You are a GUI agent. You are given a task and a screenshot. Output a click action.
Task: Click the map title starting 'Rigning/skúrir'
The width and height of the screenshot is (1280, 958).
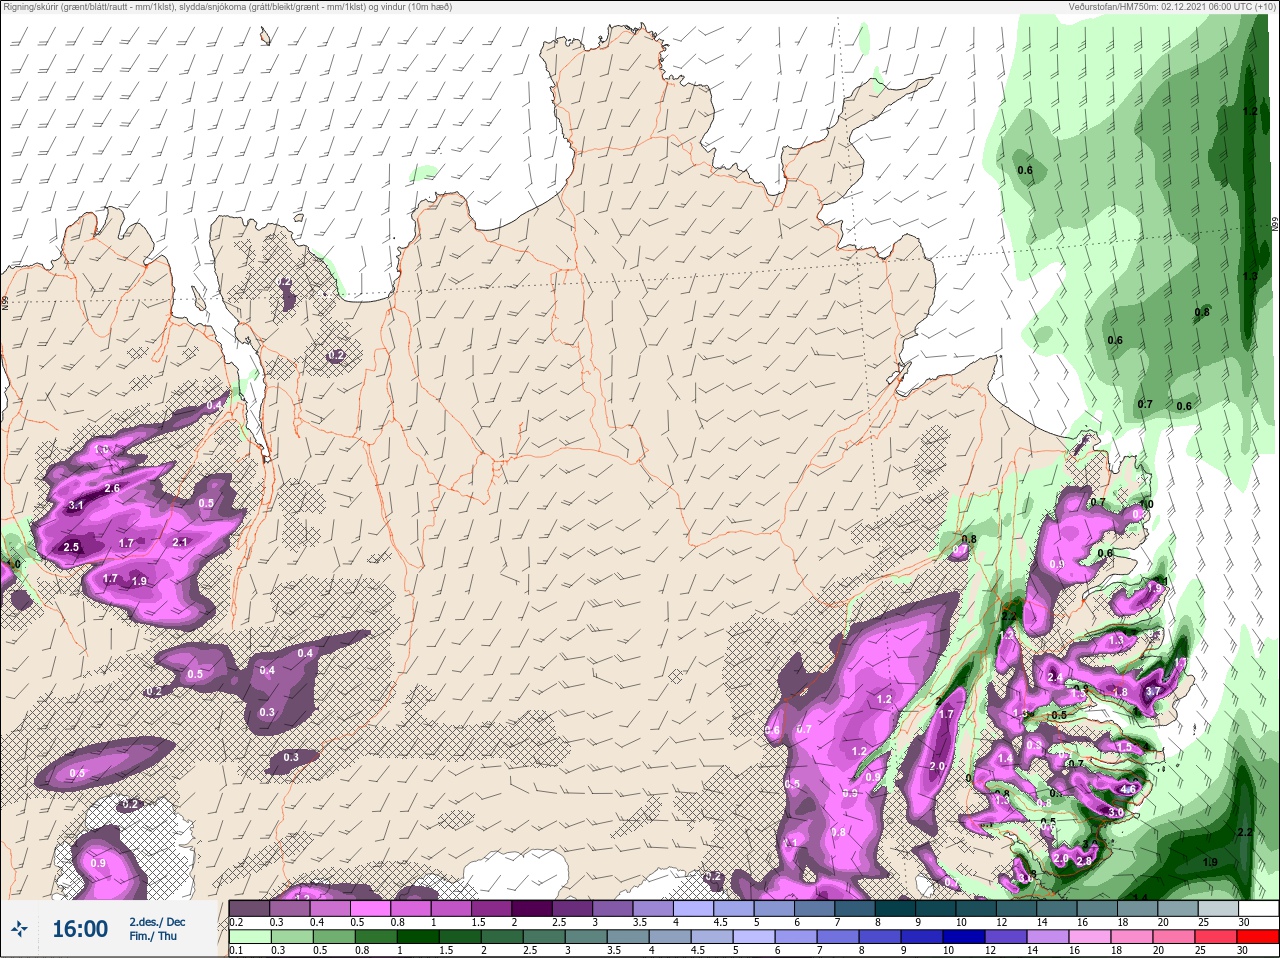pyautogui.click(x=227, y=7)
